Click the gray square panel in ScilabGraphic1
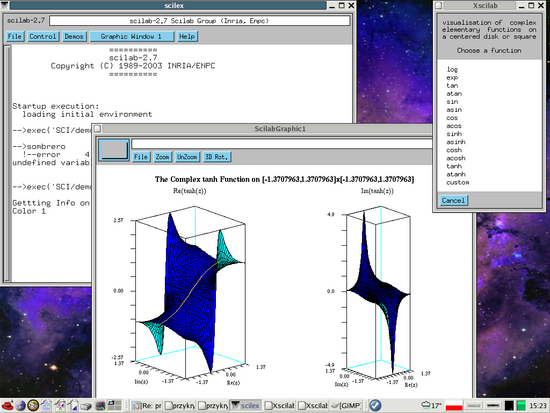550x413 pixels. [114, 150]
